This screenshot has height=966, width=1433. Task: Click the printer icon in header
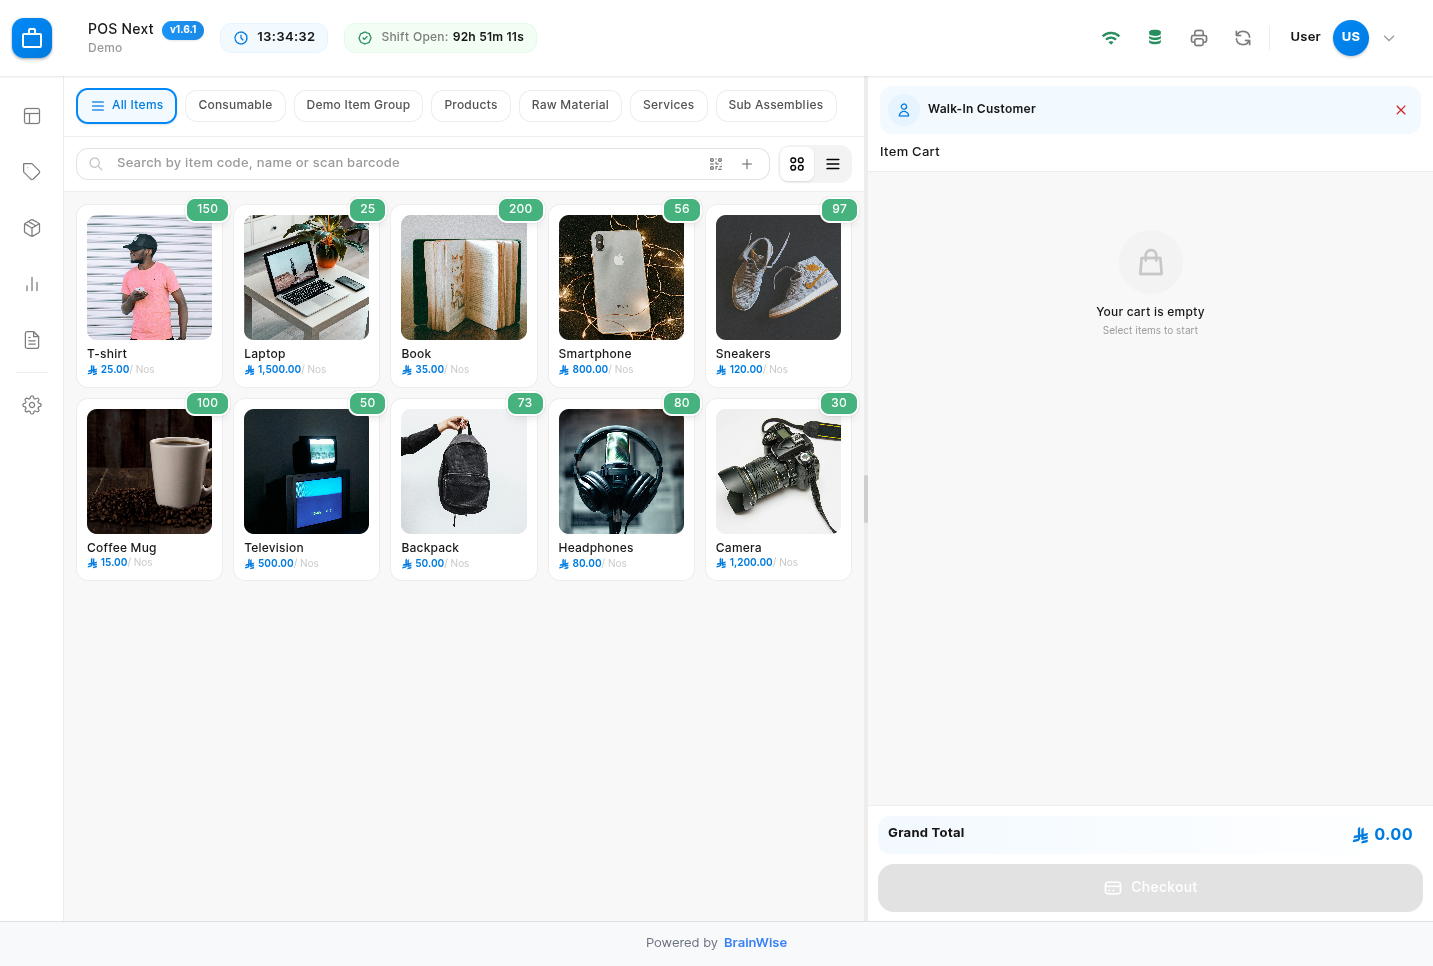pyautogui.click(x=1198, y=38)
